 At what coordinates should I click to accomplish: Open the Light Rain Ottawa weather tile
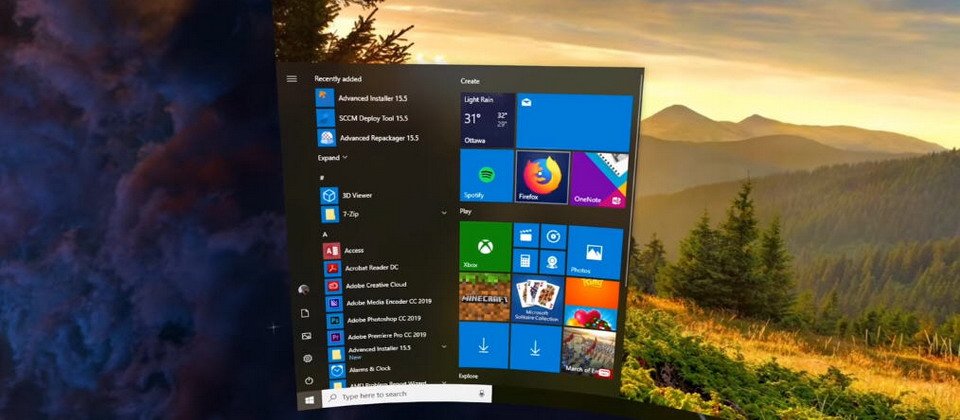click(x=487, y=120)
